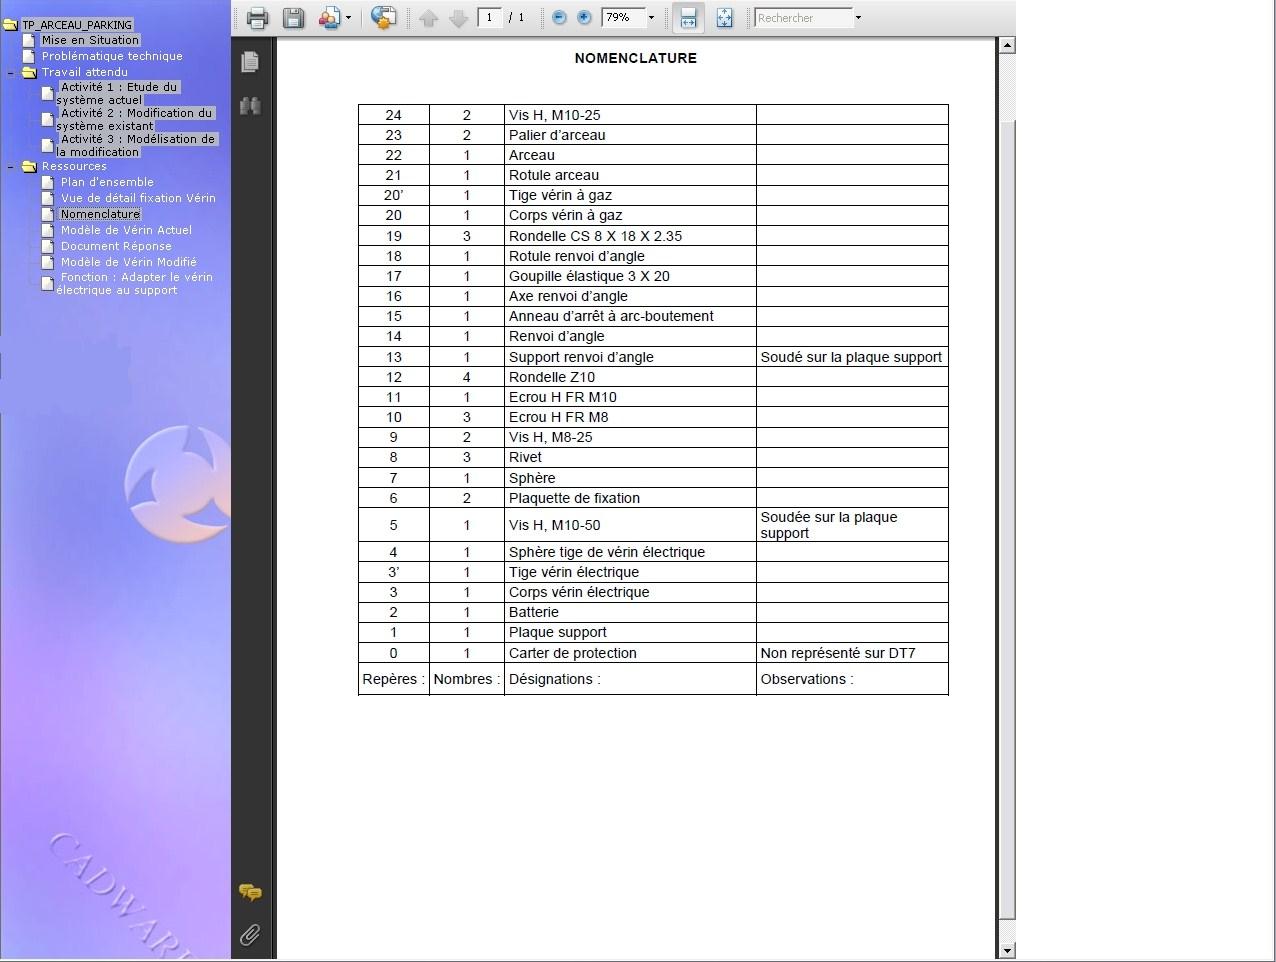Viewport: 1276px width, 962px height.
Task: Open the Rechercher search options dropdown
Action: click(x=858, y=18)
